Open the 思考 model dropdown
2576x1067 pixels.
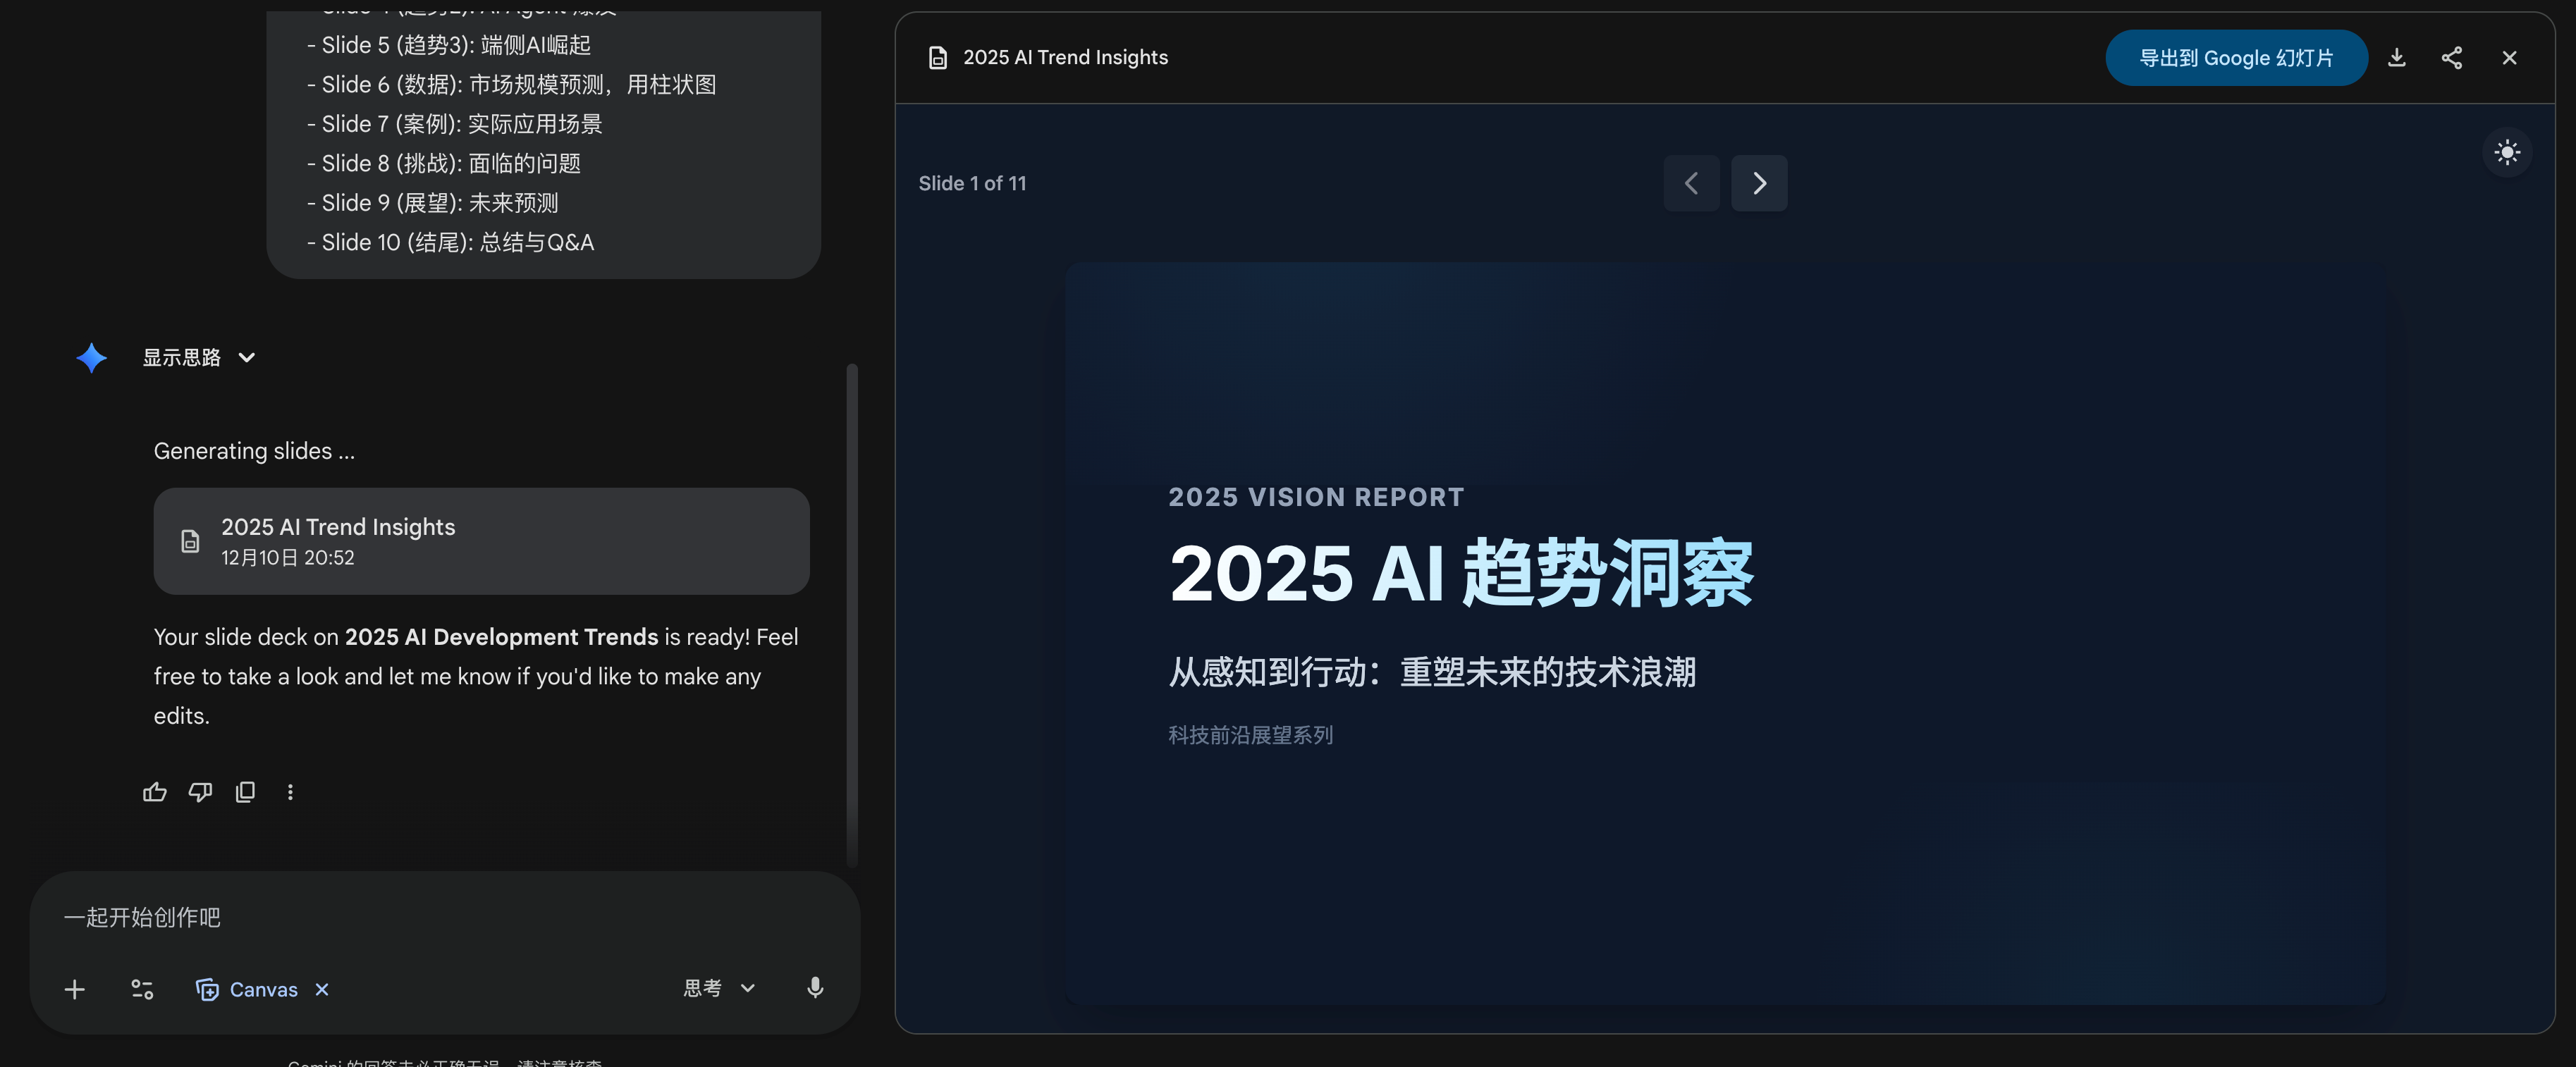tap(718, 988)
